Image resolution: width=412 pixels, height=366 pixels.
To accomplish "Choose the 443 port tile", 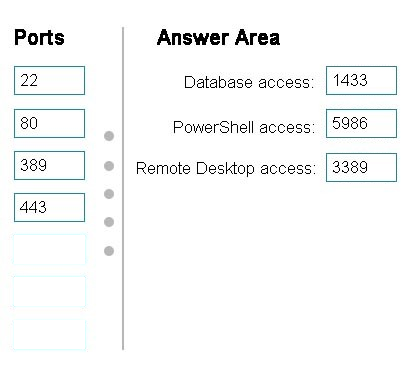I will point(49,207).
